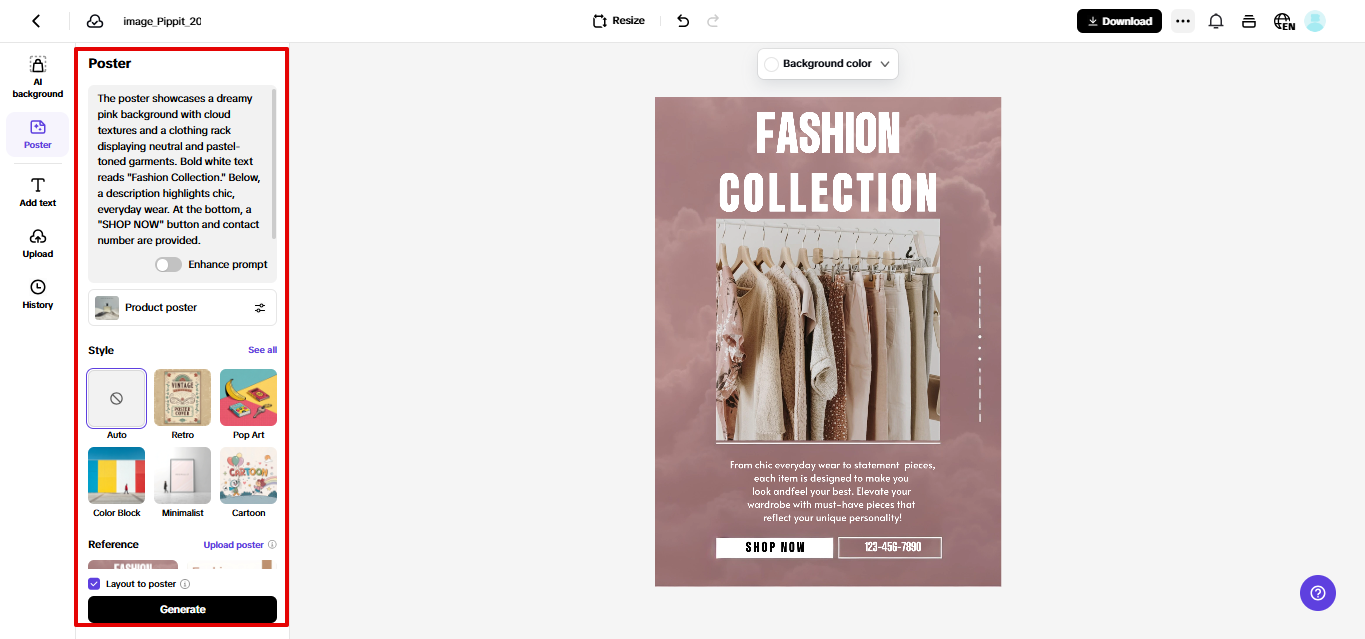Open Product poster settings sliders icon
This screenshot has height=639, width=1365.
coord(260,308)
